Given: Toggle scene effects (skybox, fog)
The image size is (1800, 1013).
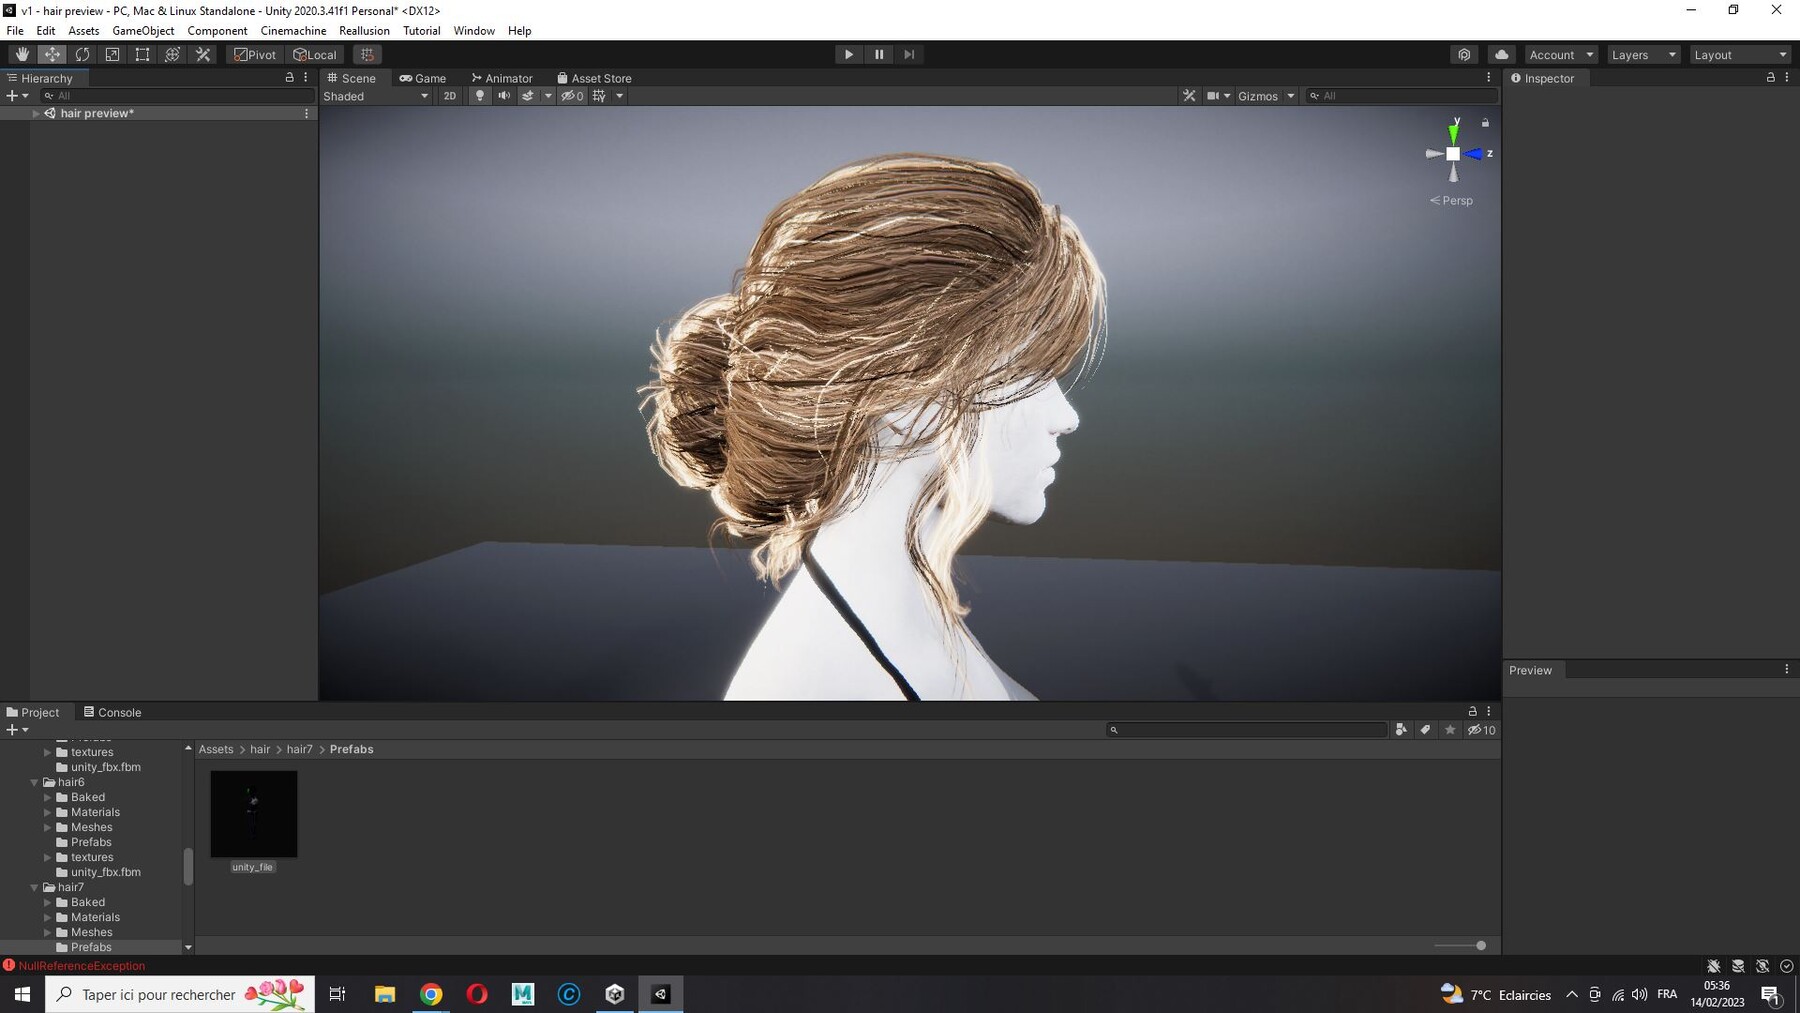Looking at the screenshot, I should (528, 96).
